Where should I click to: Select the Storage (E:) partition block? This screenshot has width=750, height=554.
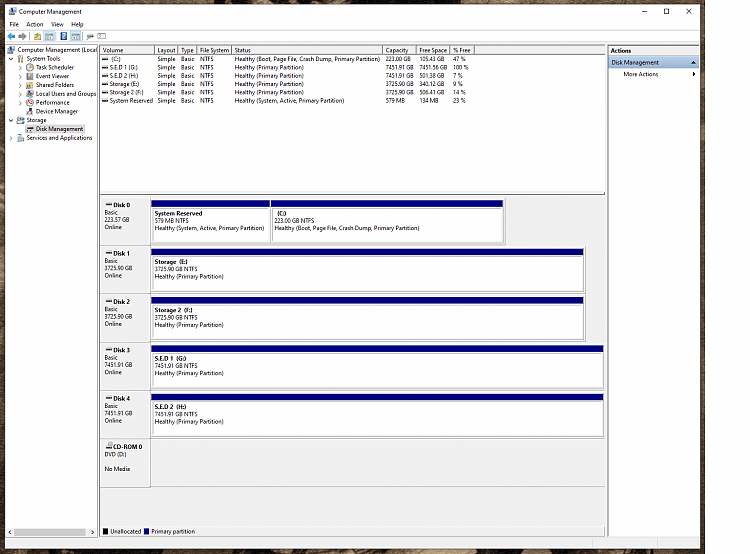367,270
